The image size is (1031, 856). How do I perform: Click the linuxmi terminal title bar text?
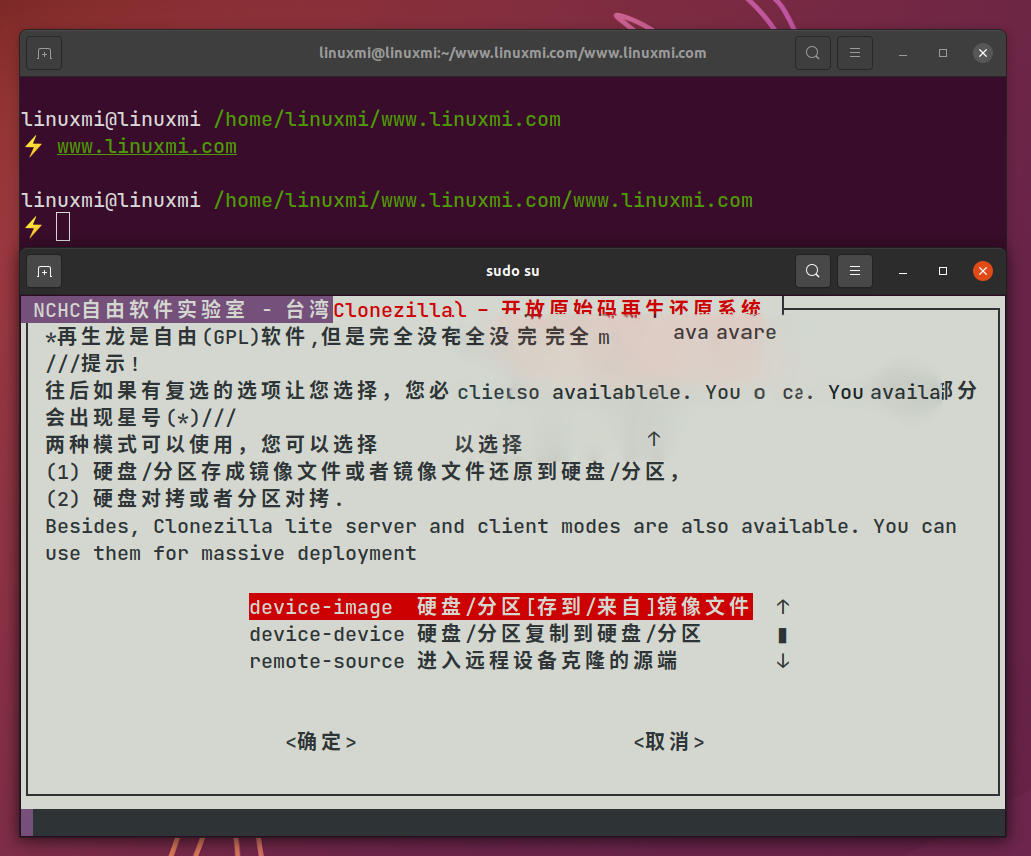[513, 53]
